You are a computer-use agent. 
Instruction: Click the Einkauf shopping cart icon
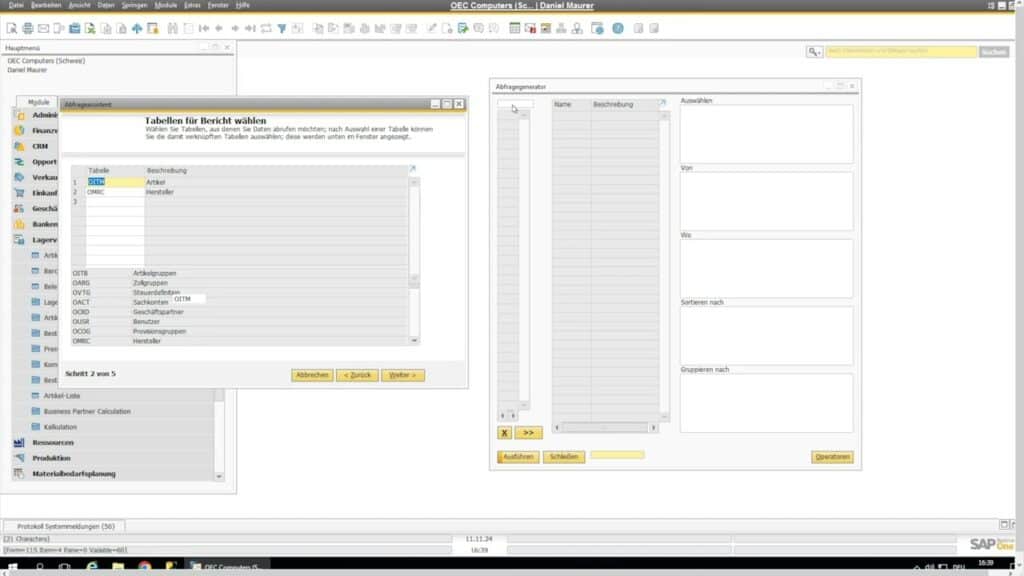point(19,193)
